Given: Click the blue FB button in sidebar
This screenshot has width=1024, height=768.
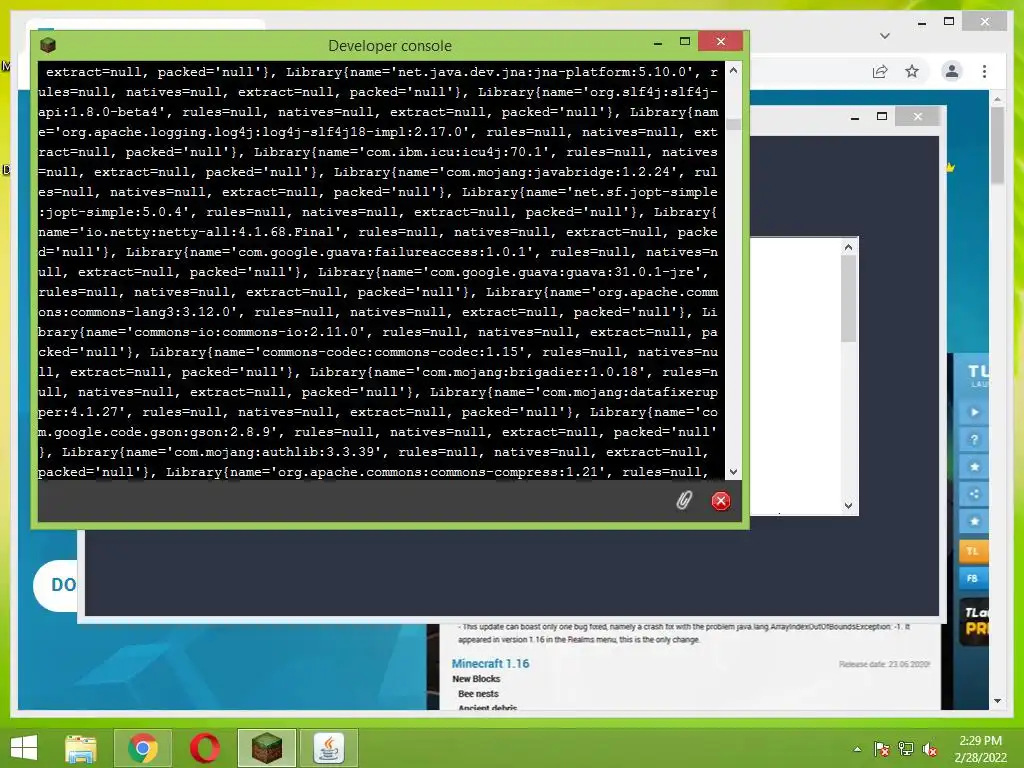Looking at the screenshot, I should click(x=973, y=578).
